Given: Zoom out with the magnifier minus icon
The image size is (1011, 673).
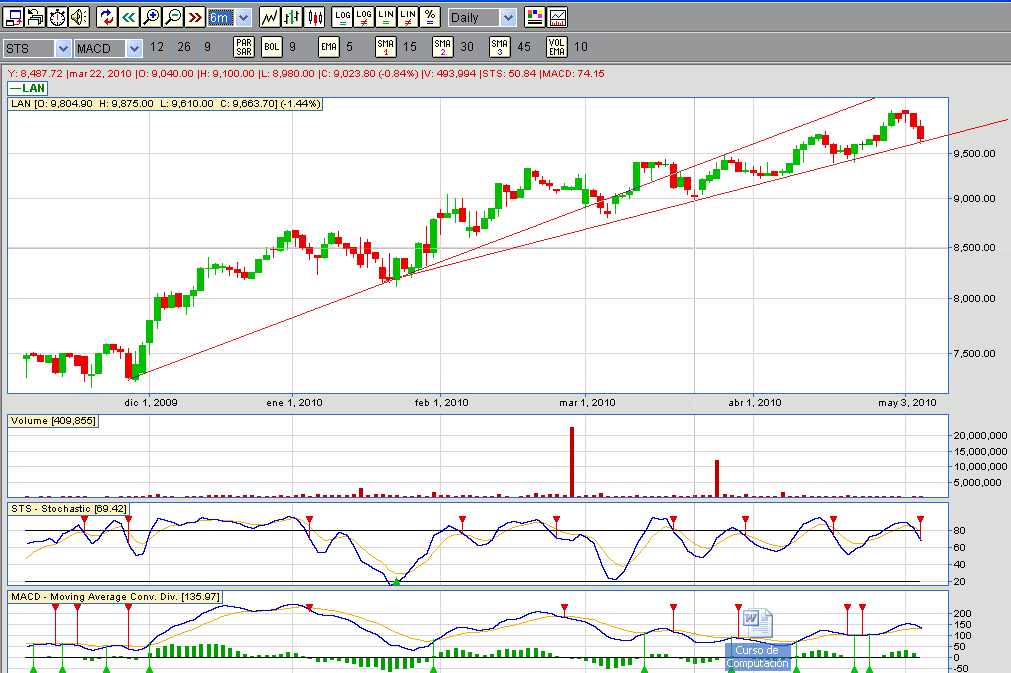Looking at the screenshot, I should tap(173, 17).
